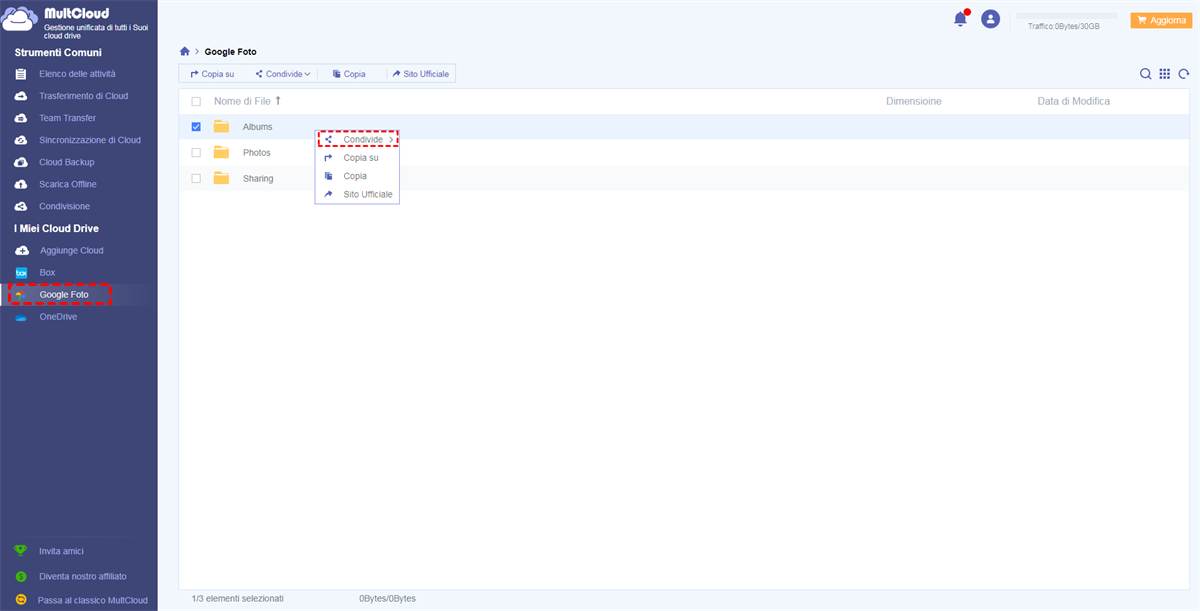Expand the Condivide toolbar dropdown
Viewport: 1200px width, 611px height.
pyautogui.click(x=283, y=74)
